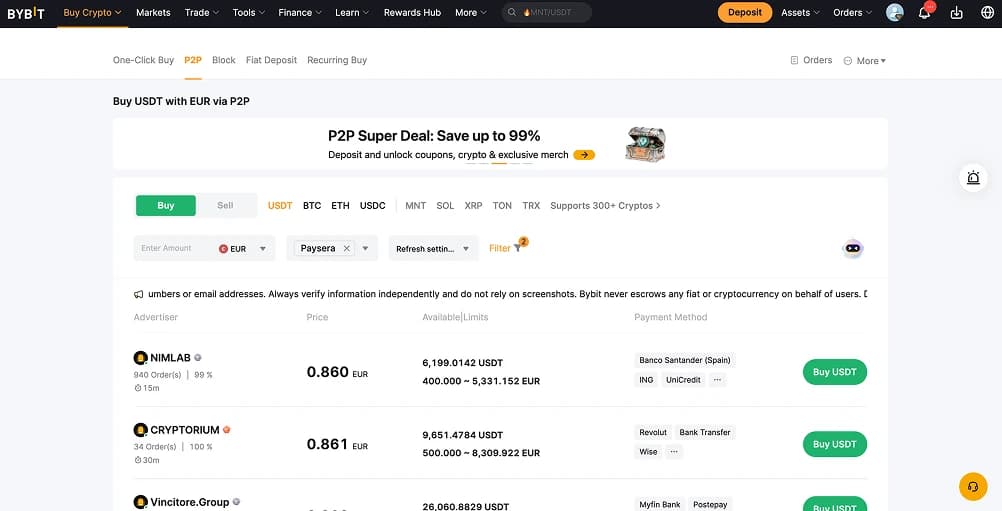Open the support headset chat icon
Image resolution: width=1002 pixels, height=511 pixels.
coord(973,487)
